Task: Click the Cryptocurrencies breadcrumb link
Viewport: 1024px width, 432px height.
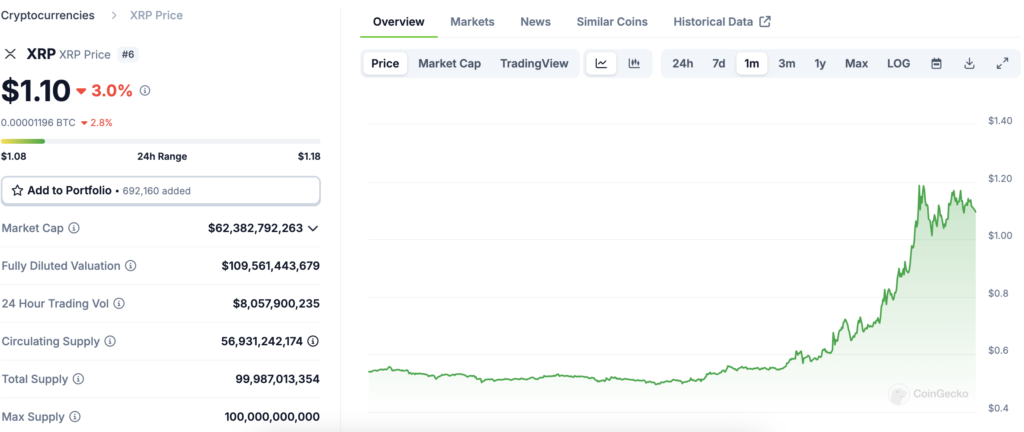Action: tap(48, 15)
